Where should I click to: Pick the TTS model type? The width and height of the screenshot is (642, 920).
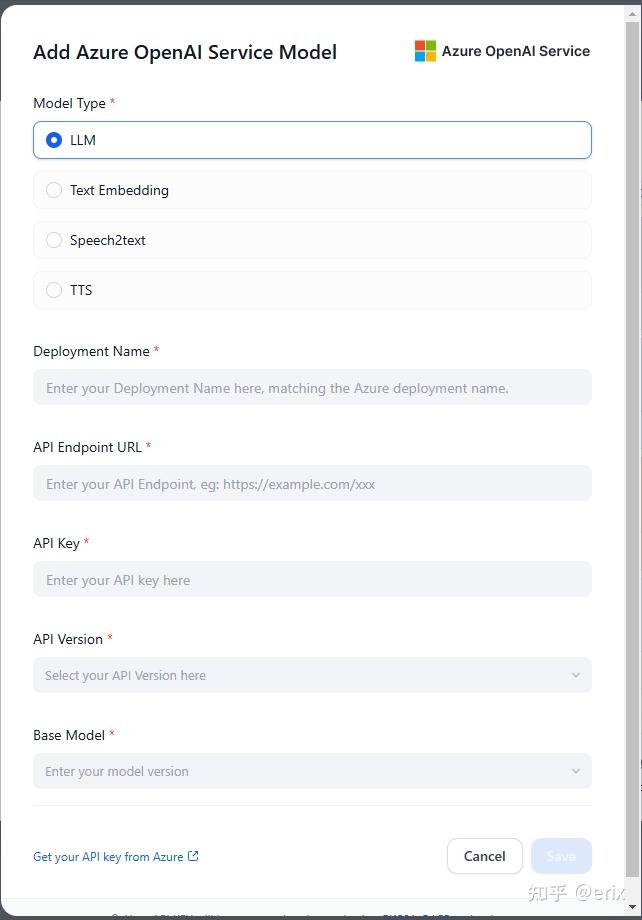click(312, 290)
